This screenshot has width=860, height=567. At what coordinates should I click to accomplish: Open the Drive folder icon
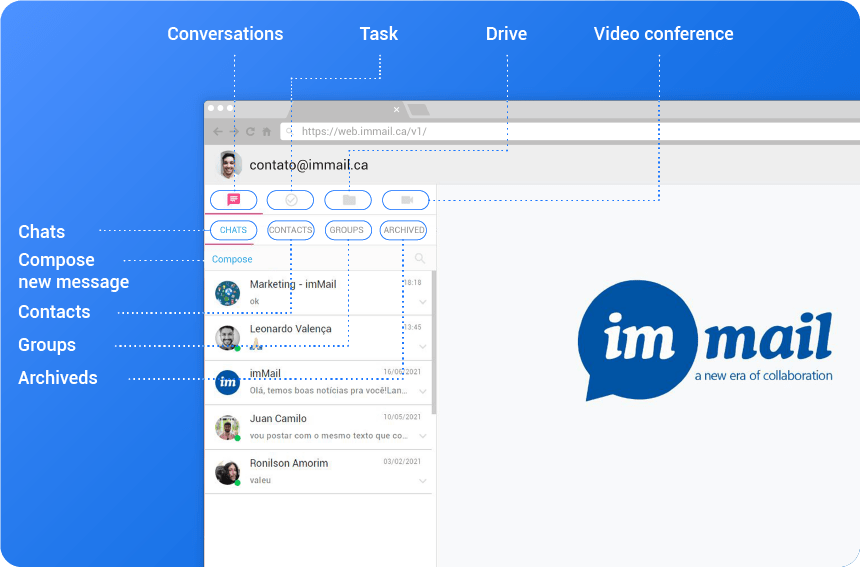tap(348, 200)
